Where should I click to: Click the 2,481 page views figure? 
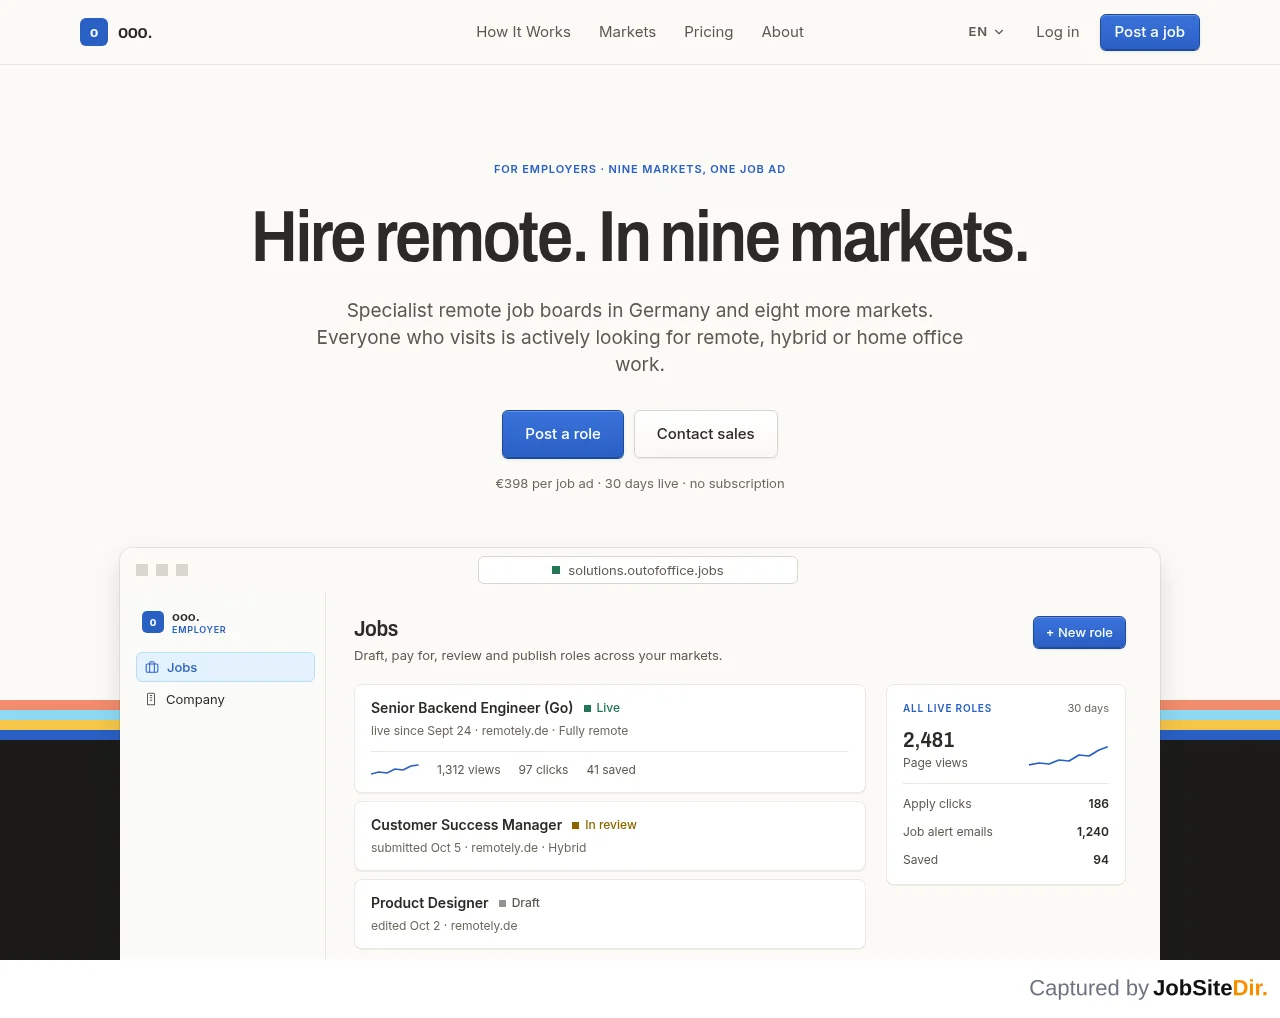pyautogui.click(x=929, y=740)
